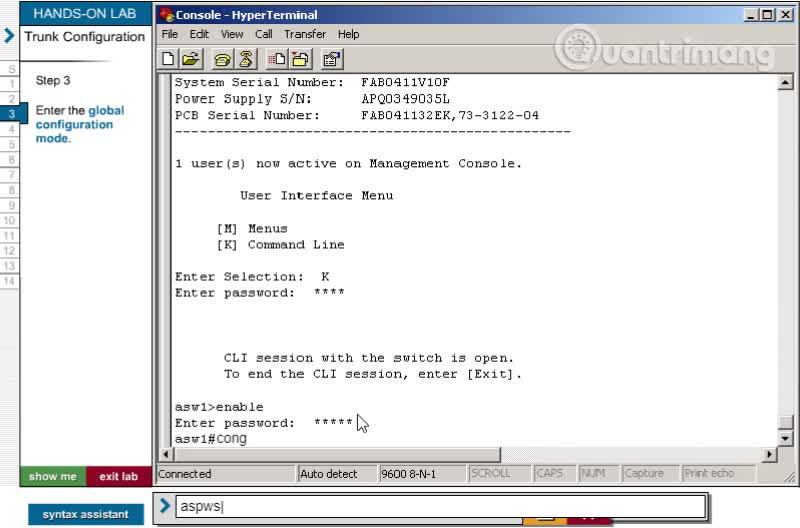Click the [K] Command Line entry
Image resolution: width=800 pixels, height=528 pixels.
point(281,245)
